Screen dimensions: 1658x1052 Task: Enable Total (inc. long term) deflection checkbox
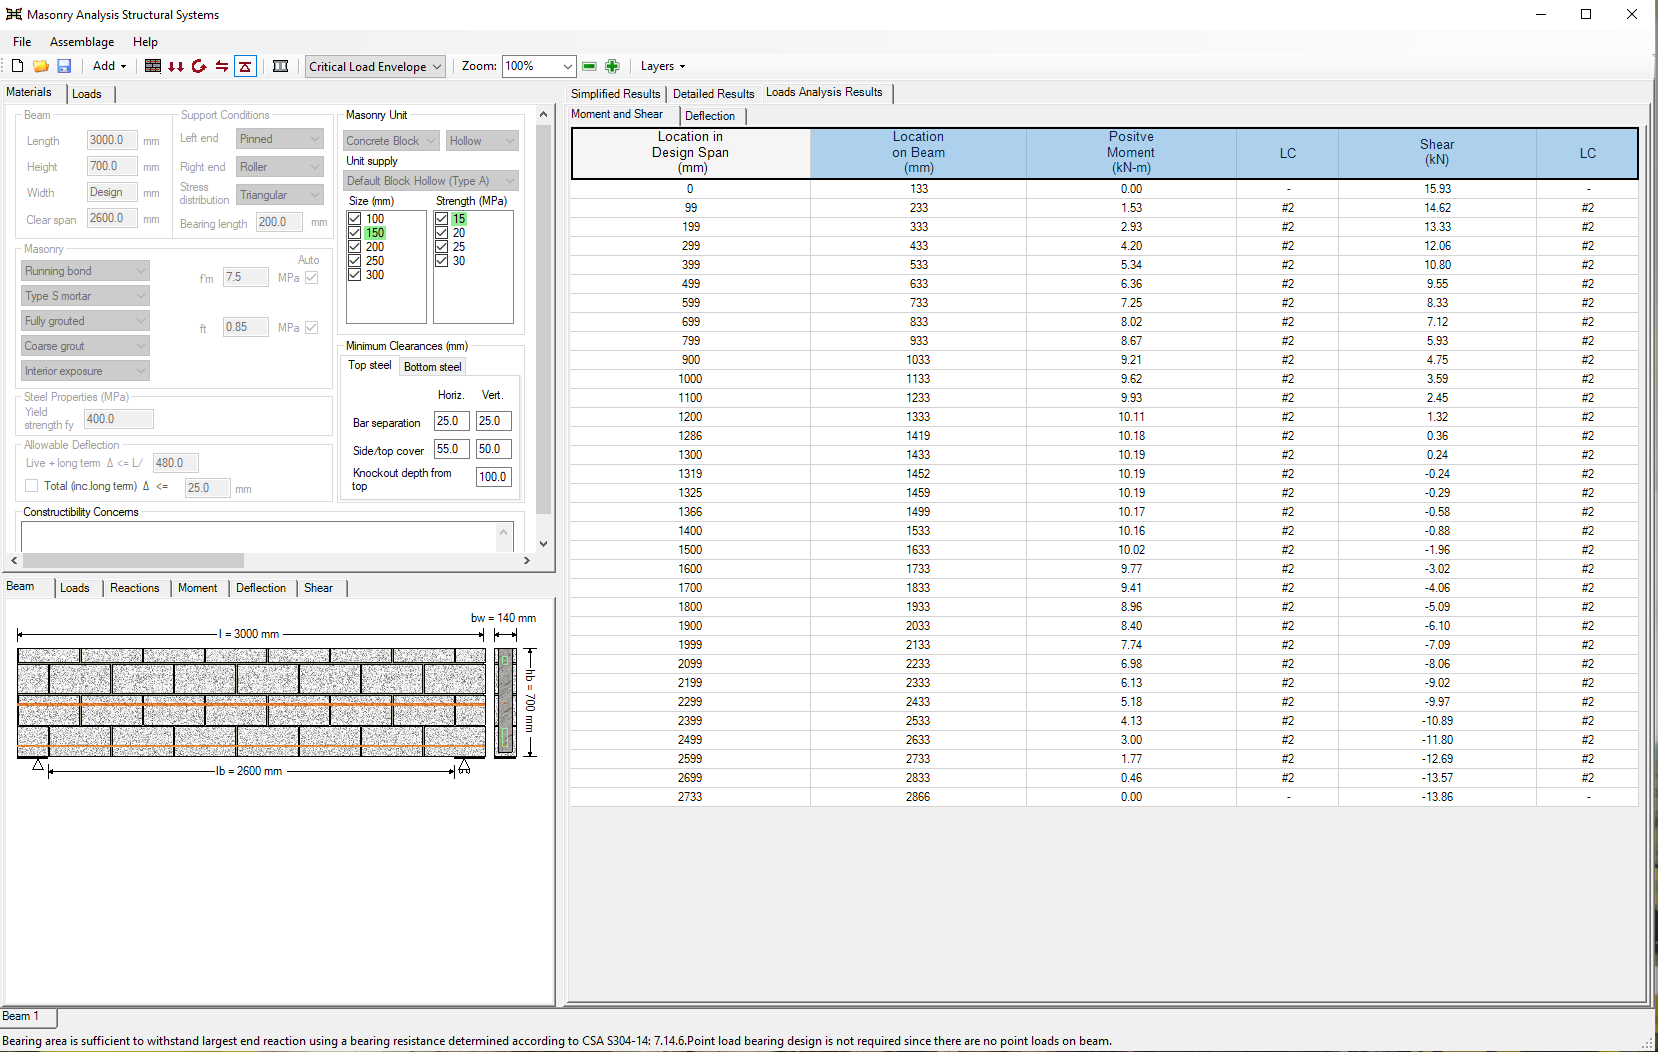pyautogui.click(x=32, y=486)
